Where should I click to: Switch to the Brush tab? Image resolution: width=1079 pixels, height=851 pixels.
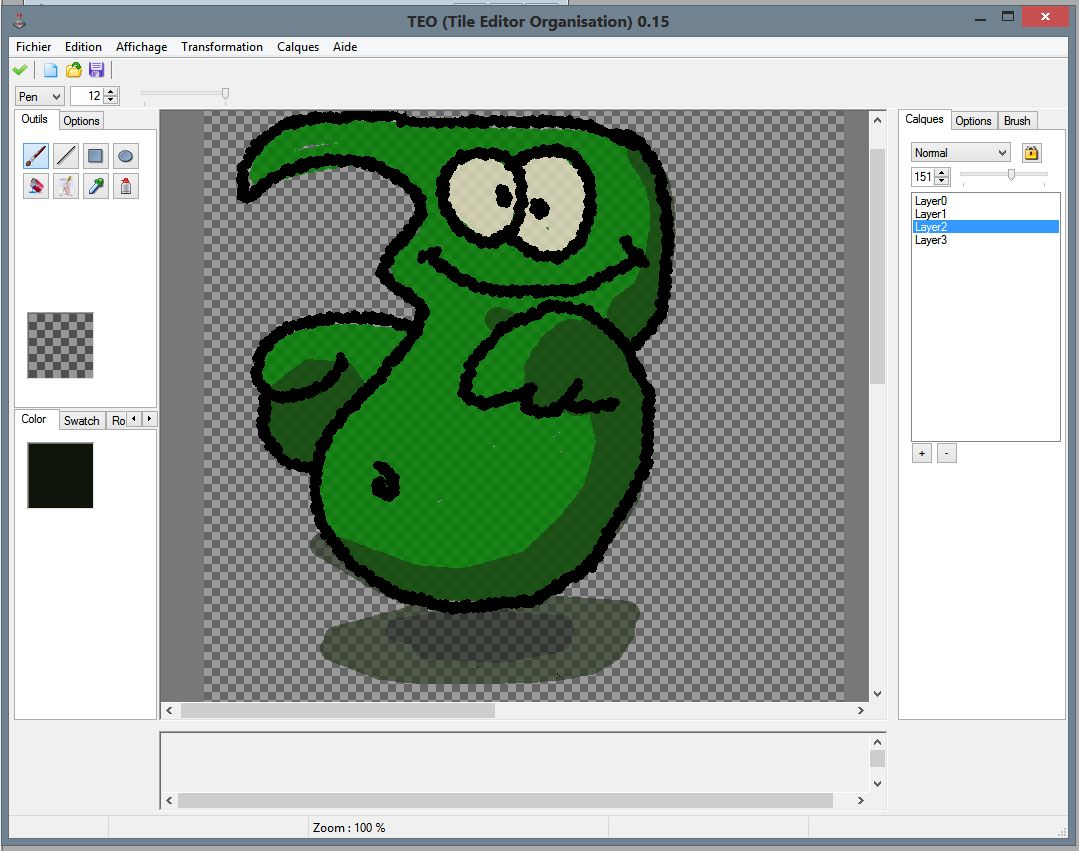click(x=1016, y=120)
